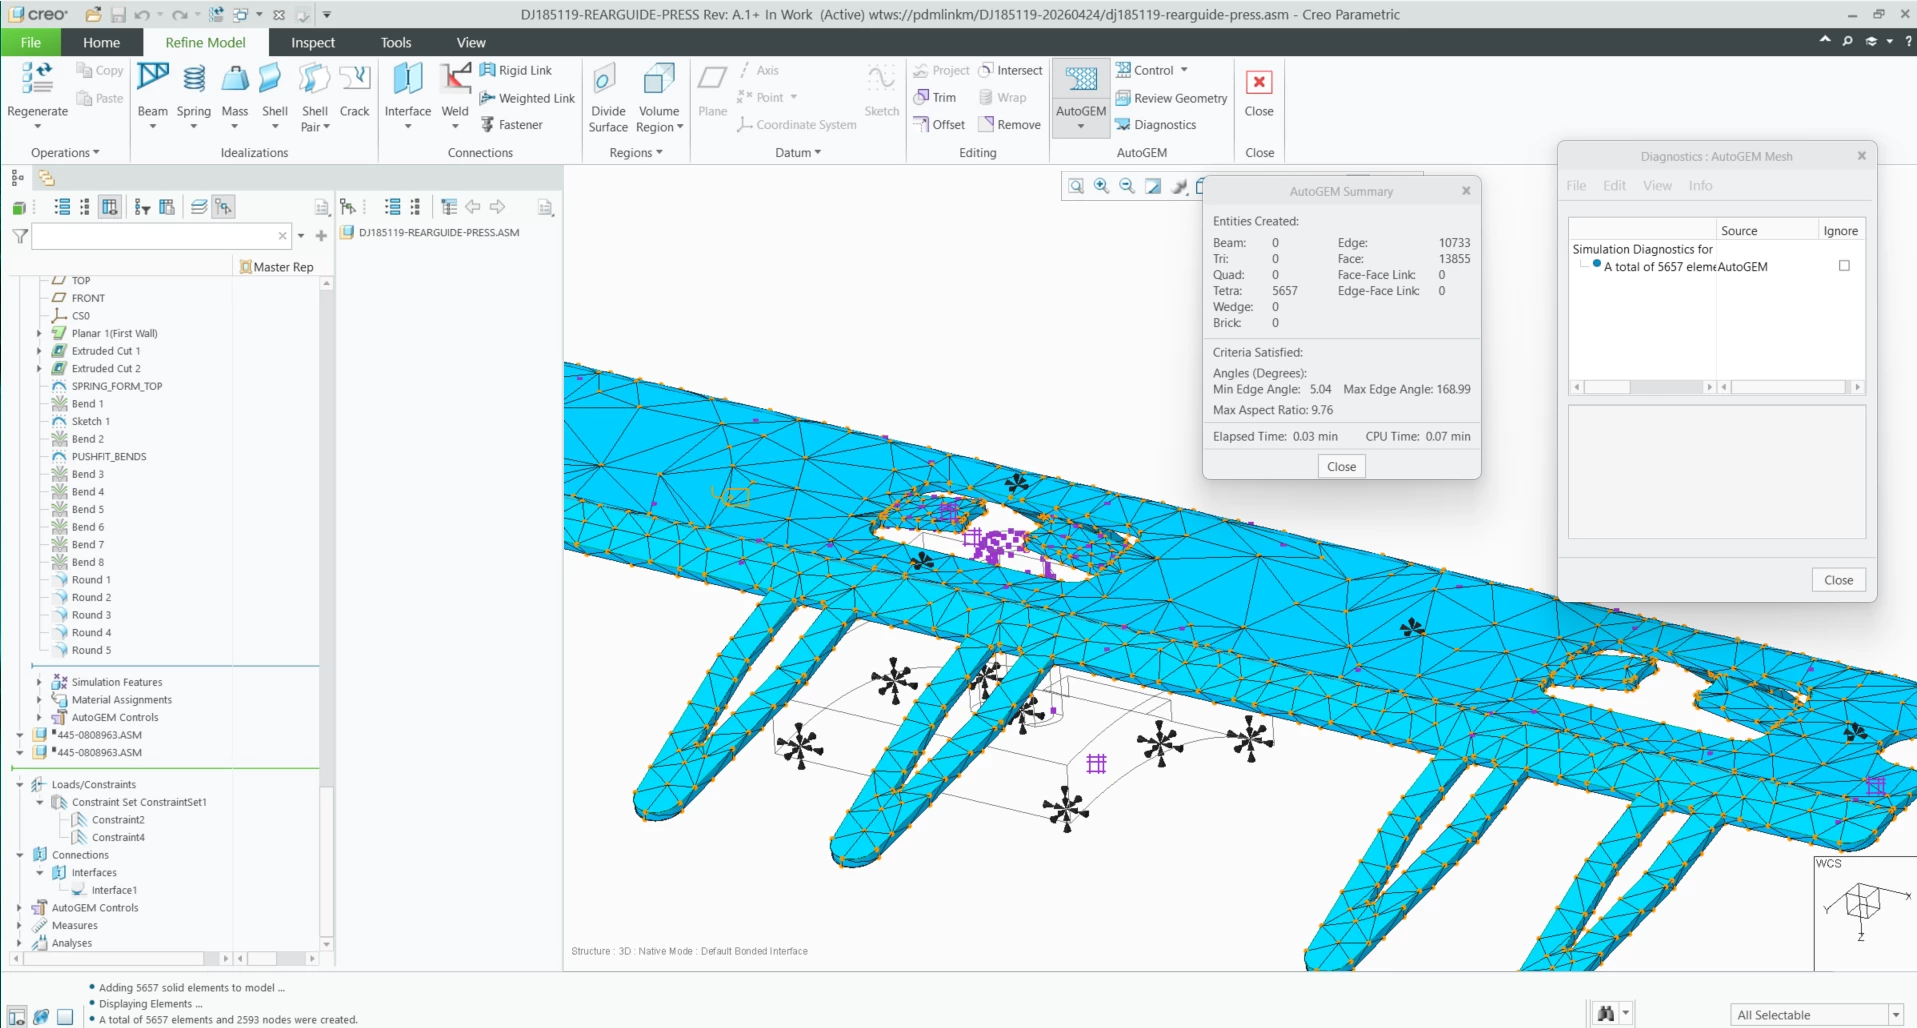Viewport: 1917px width, 1028px height.
Task: Click the model tree vertical scrollbar
Action: (326, 613)
